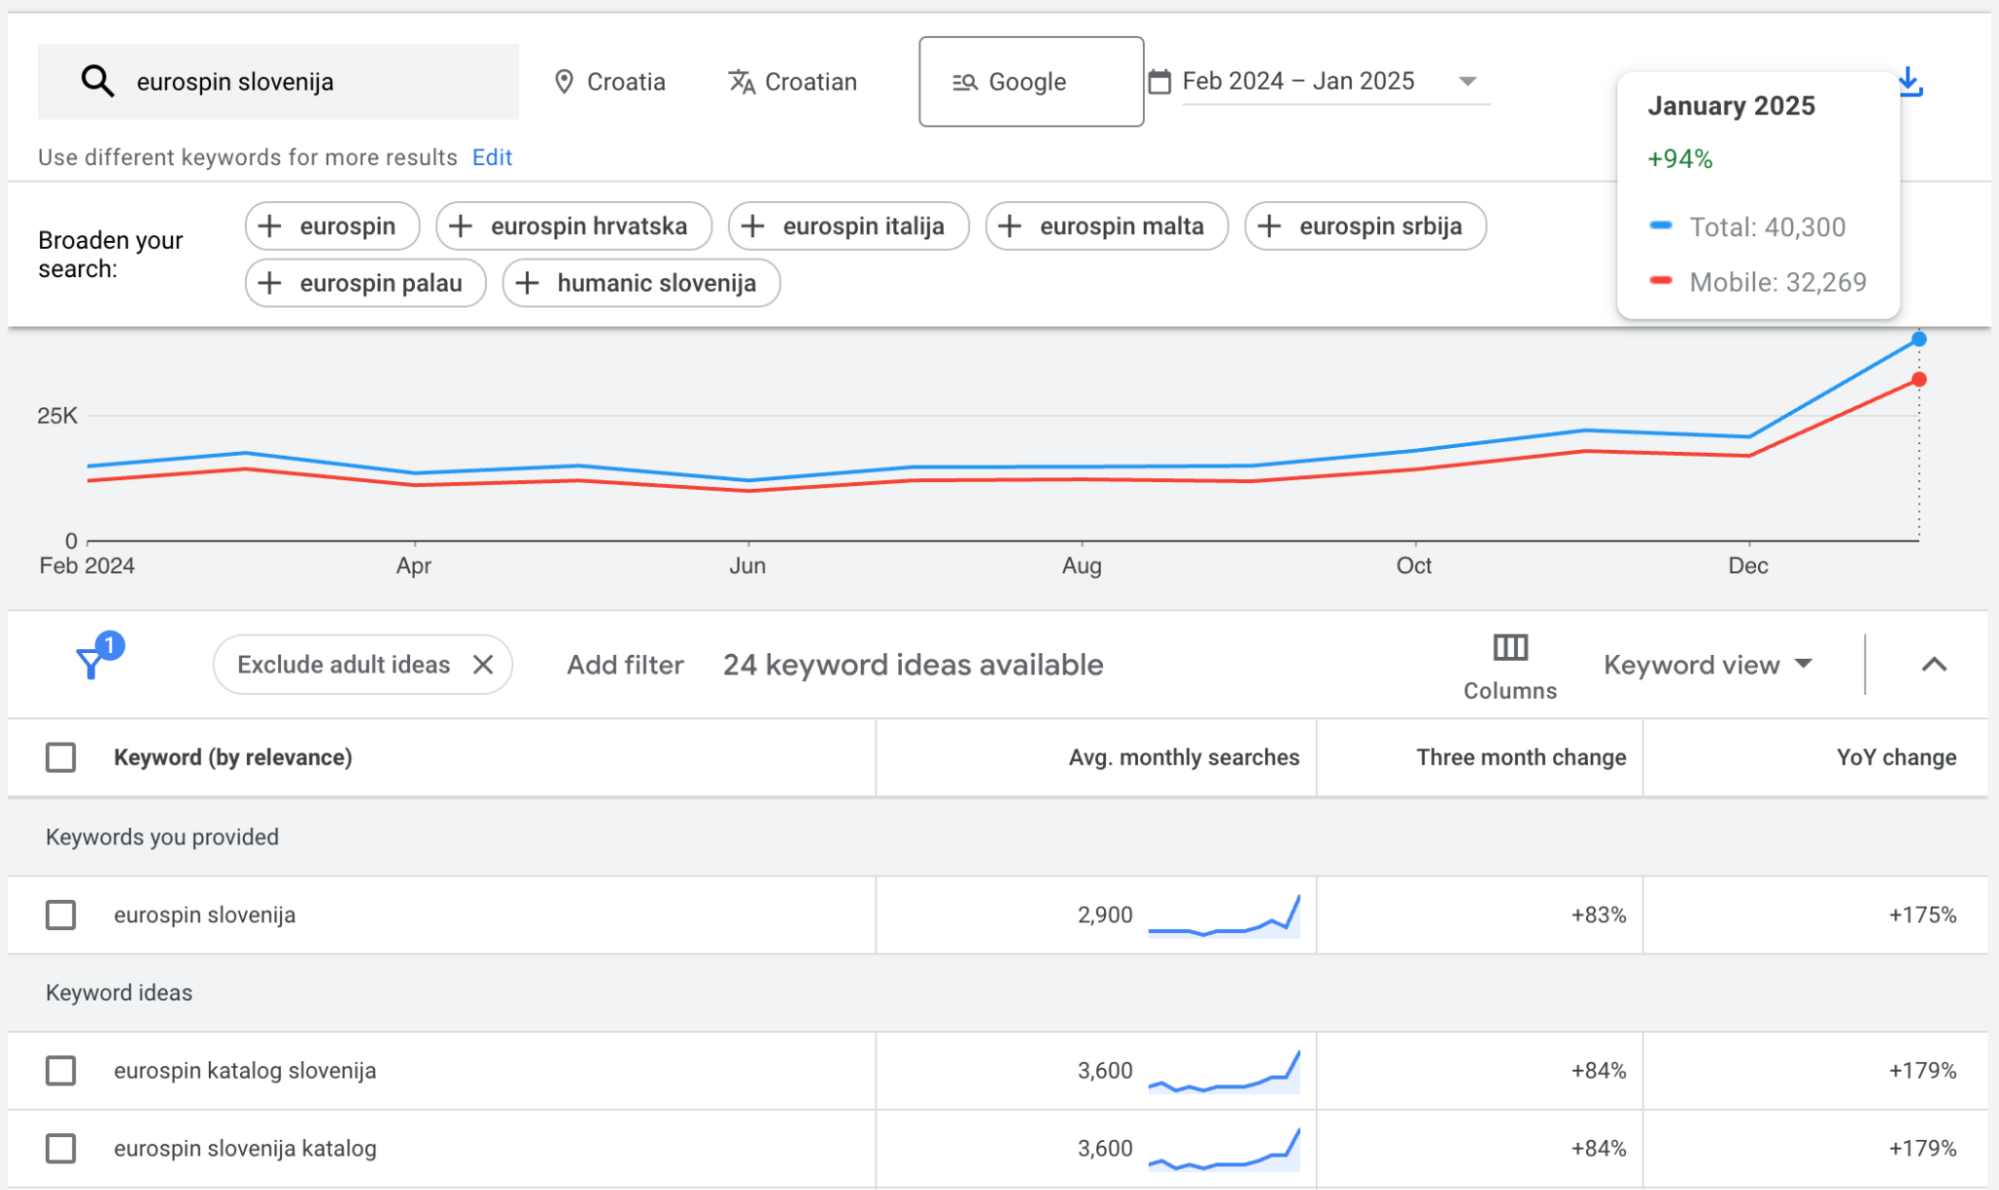The height and width of the screenshot is (1190, 1999).
Task: Click the plus icon on eurospin chip
Action: tap(269, 226)
